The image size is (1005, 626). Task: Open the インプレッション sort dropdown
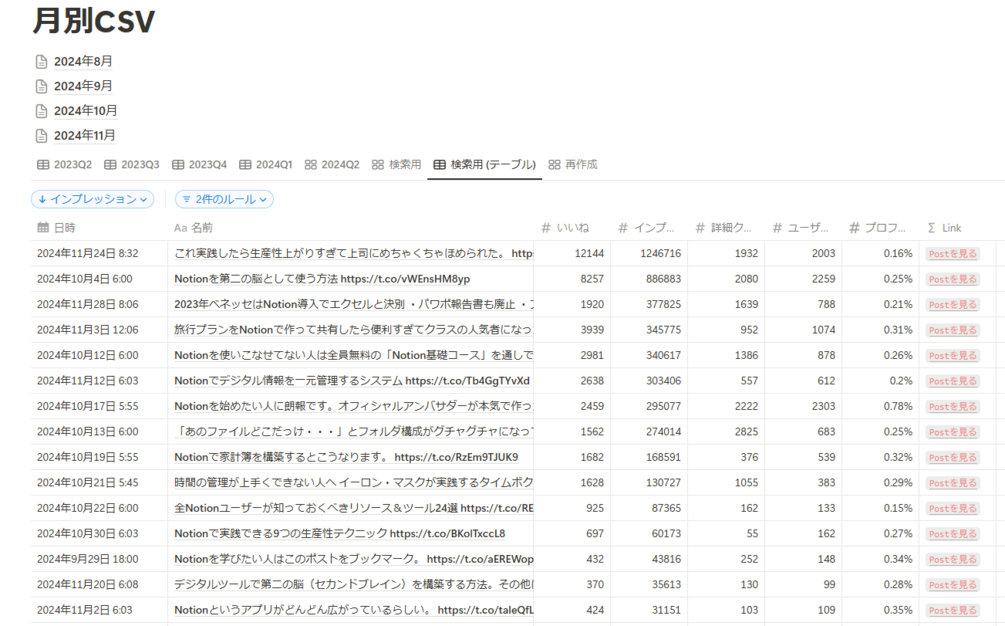(92, 199)
